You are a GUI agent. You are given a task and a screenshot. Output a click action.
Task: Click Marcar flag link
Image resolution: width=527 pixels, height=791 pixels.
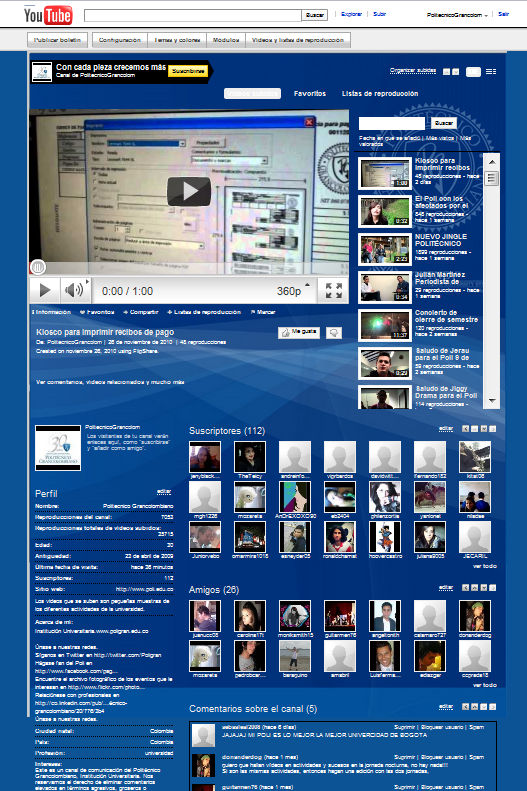tap(263, 312)
